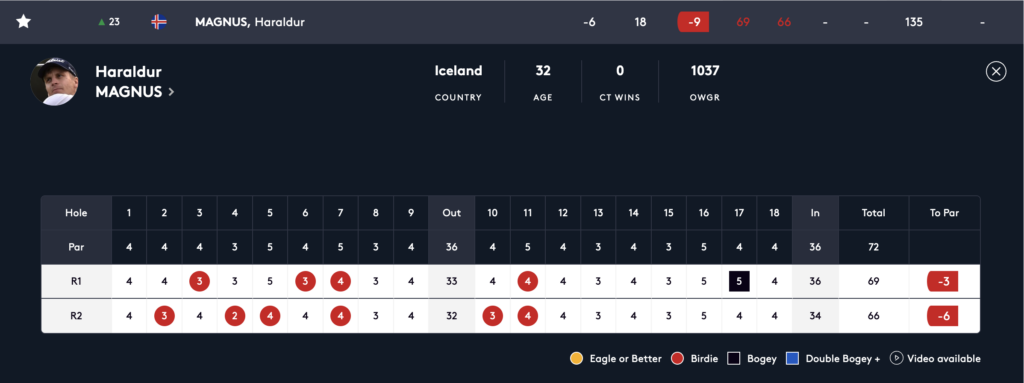Click the red -9 score badge

(695, 22)
